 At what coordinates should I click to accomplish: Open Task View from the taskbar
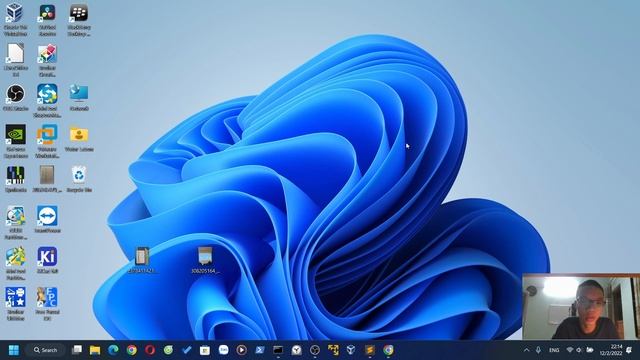77,350
